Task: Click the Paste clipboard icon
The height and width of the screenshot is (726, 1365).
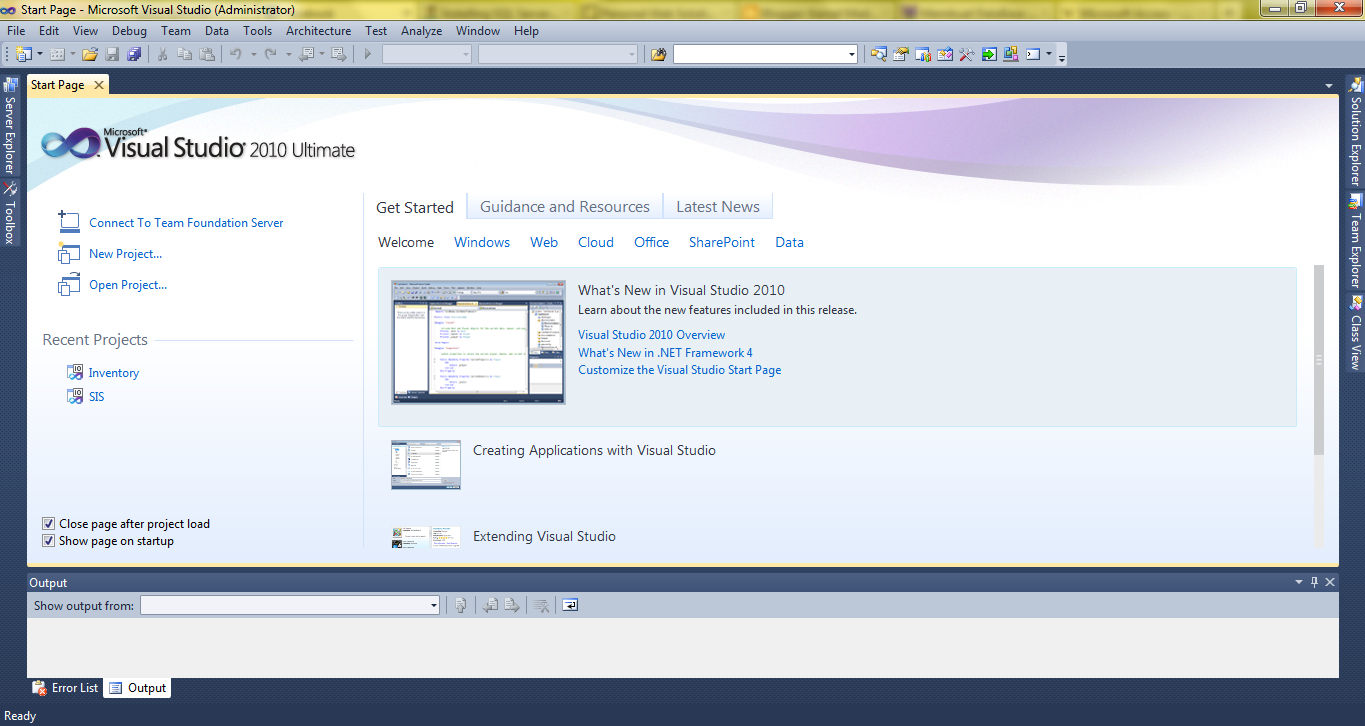Action: [207, 54]
